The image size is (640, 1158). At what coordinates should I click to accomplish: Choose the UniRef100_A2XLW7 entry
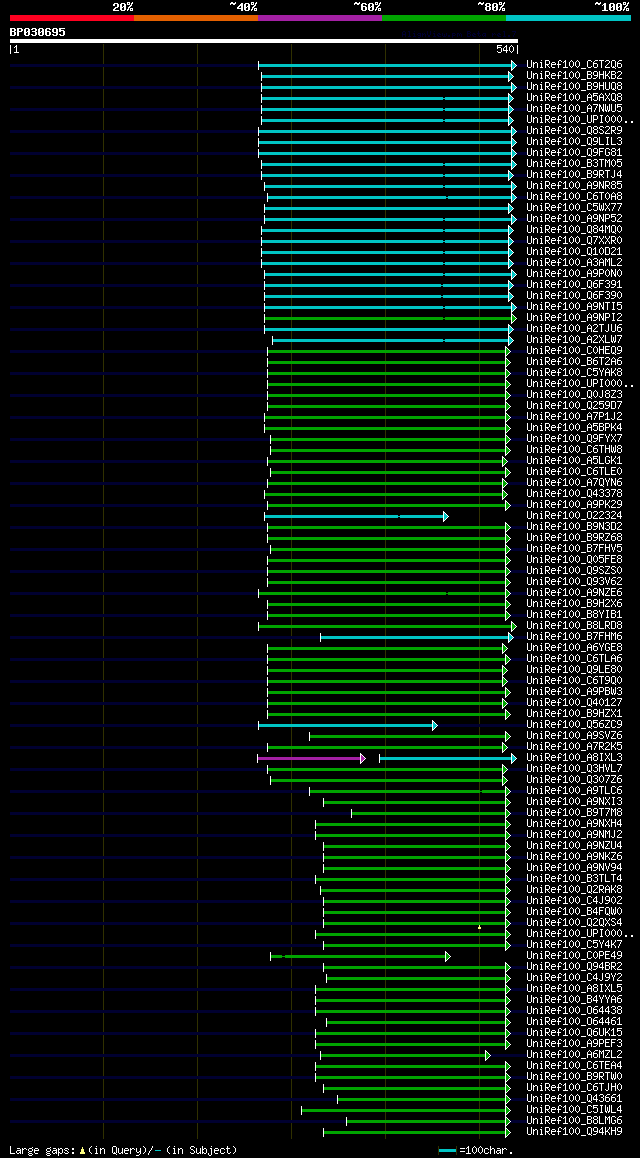(574, 340)
